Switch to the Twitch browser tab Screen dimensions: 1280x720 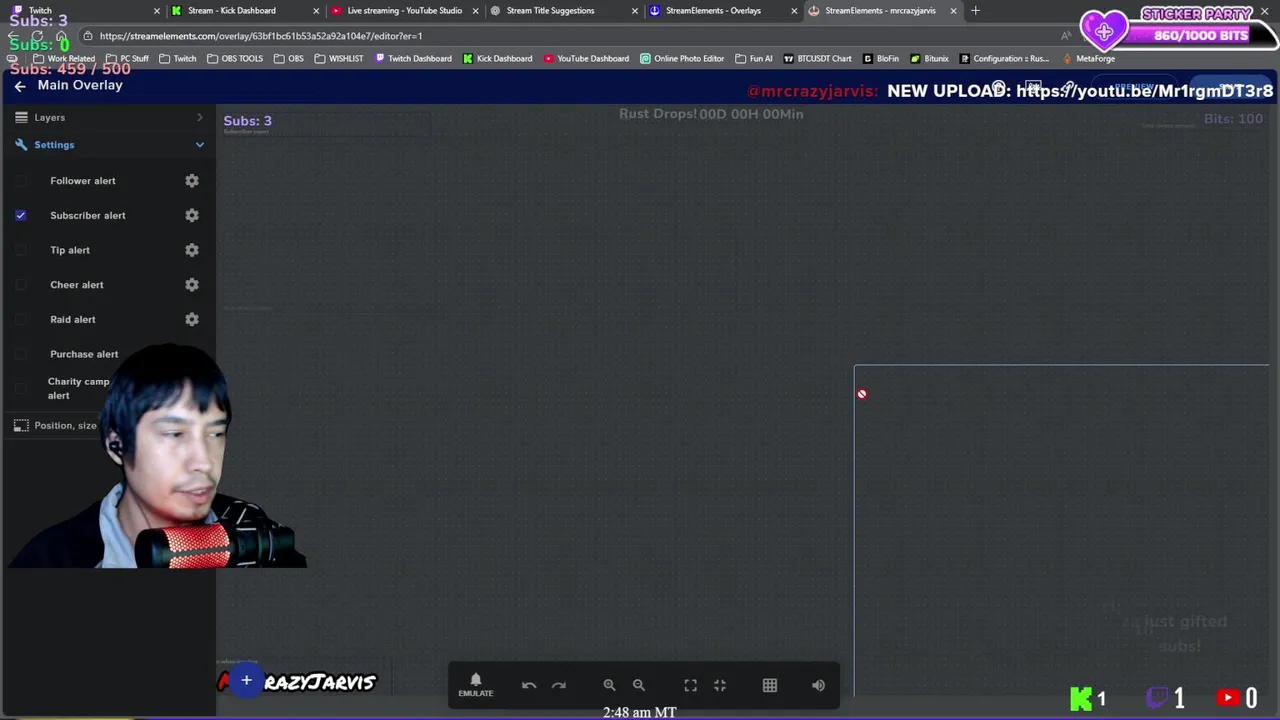click(x=80, y=11)
